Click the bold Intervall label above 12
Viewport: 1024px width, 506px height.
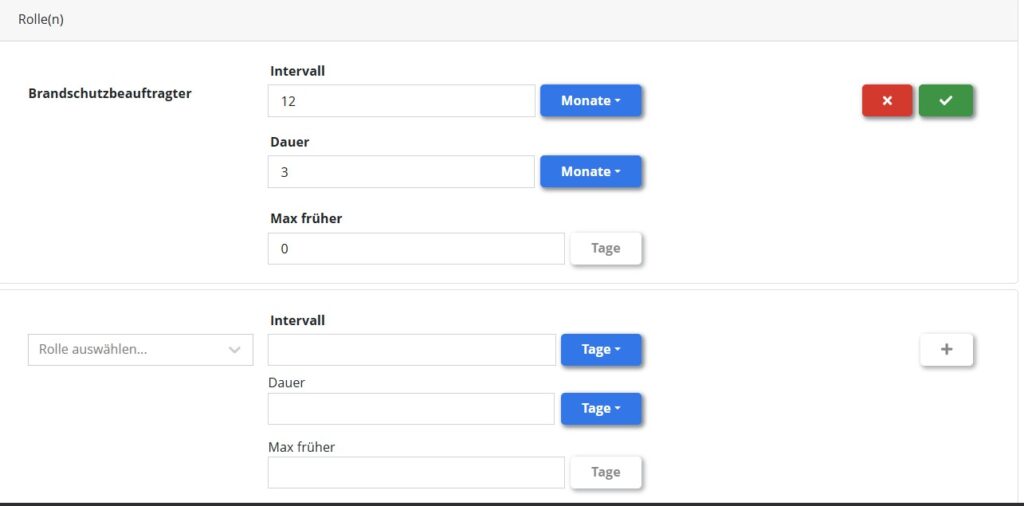click(x=297, y=71)
